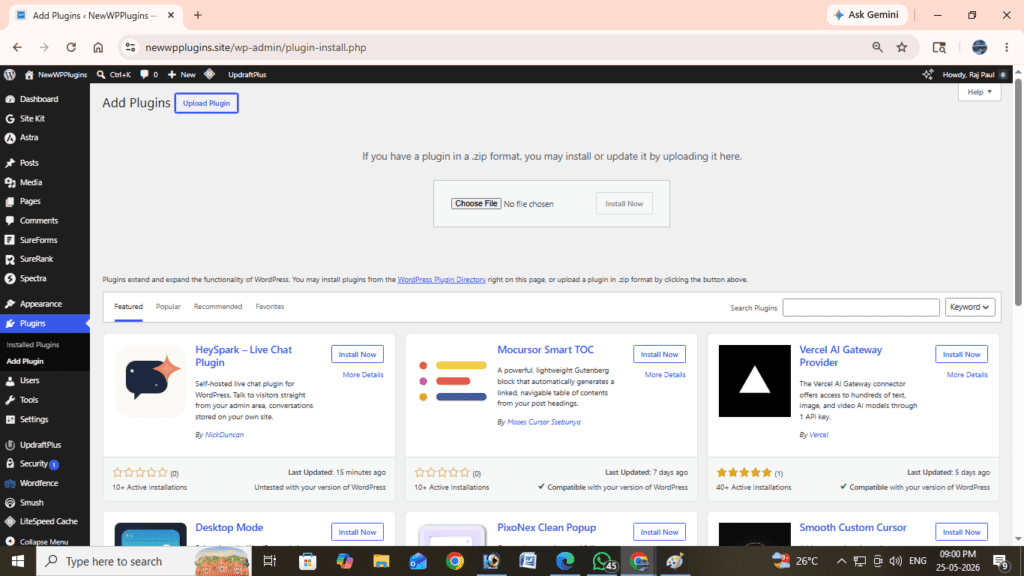This screenshot has width=1024, height=576.
Task: Click the Choose File button
Action: point(476,204)
